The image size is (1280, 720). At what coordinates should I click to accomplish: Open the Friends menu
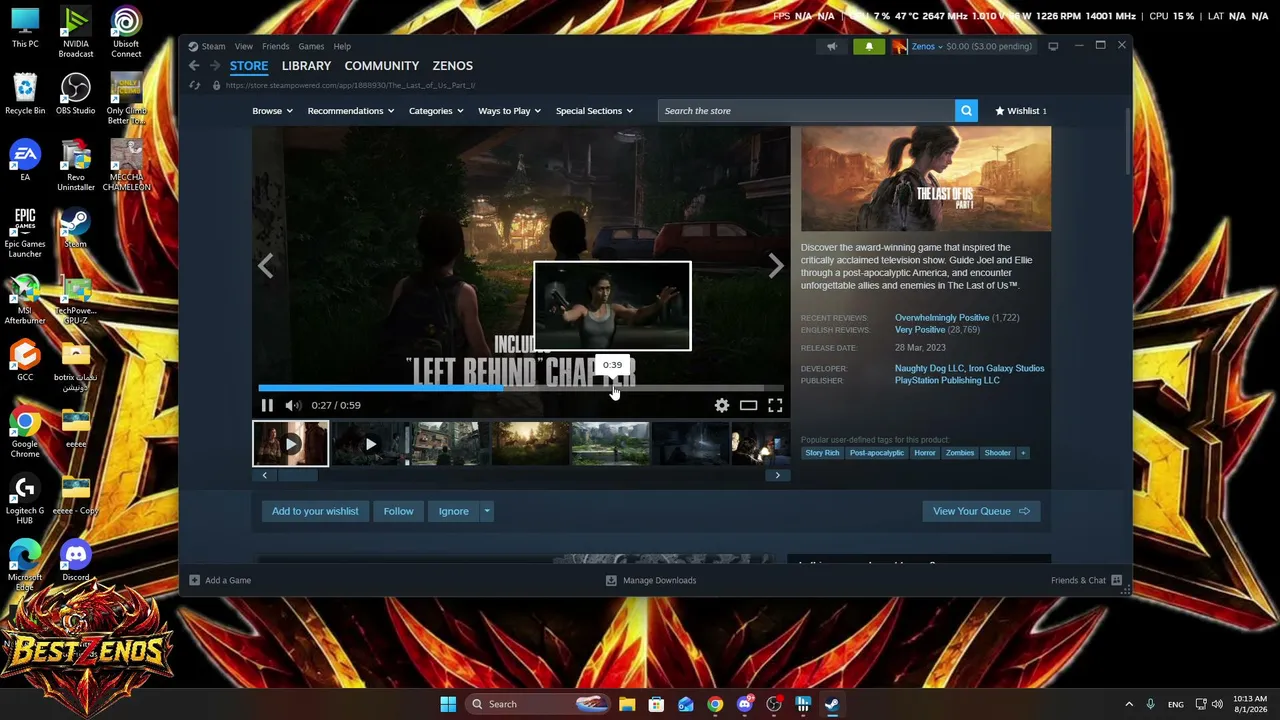(x=275, y=46)
